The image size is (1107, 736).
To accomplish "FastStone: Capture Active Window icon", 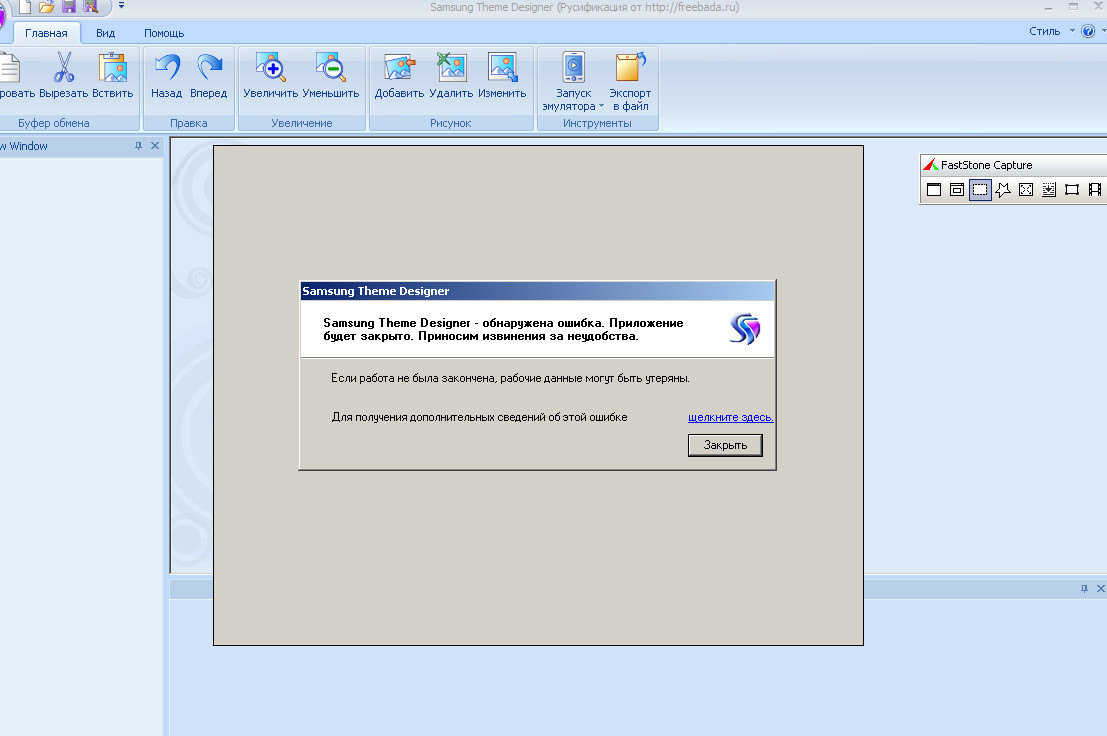I will (933, 189).
